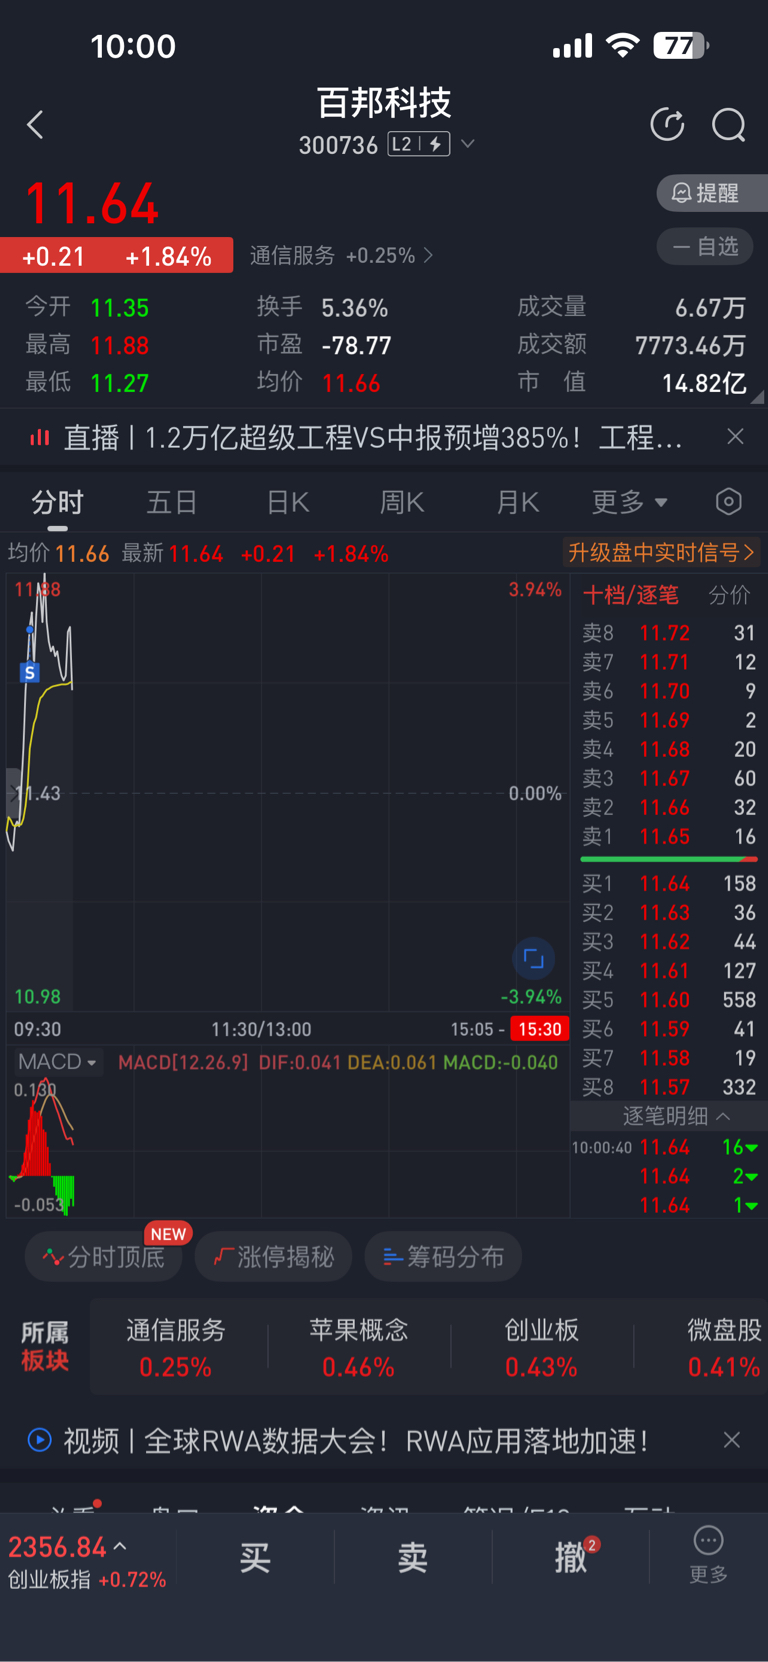Image resolution: width=768 pixels, height=1662 pixels.
Task: Dismiss the 直播 banner with X
Action: (x=735, y=437)
